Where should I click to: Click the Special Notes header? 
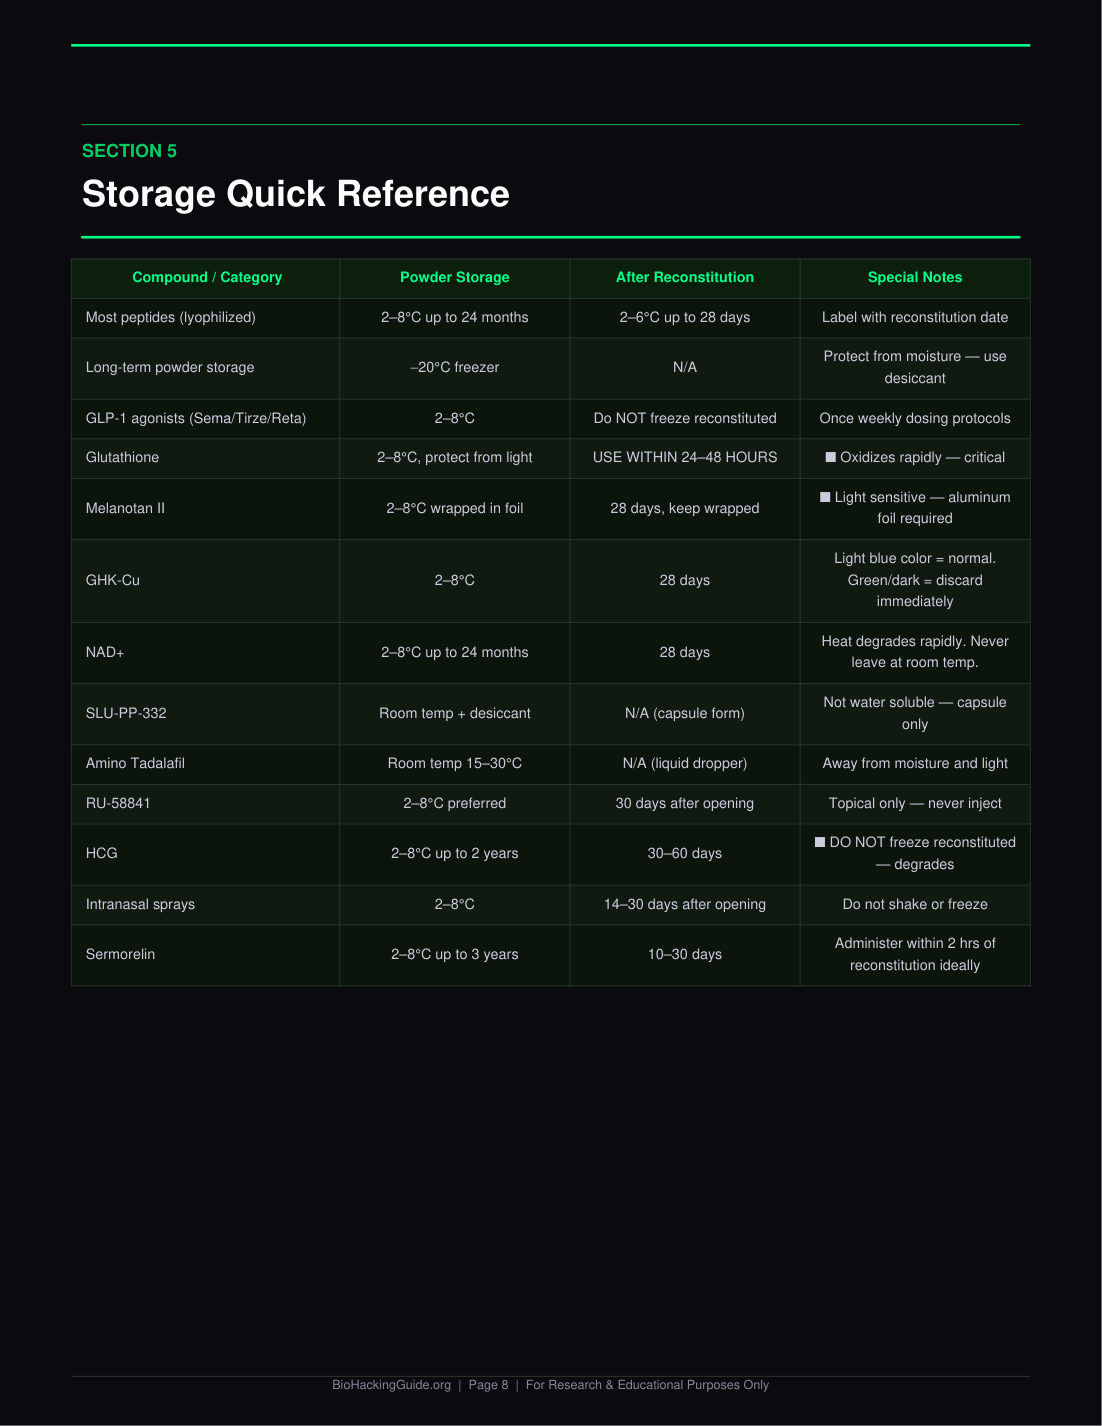[915, 277]
